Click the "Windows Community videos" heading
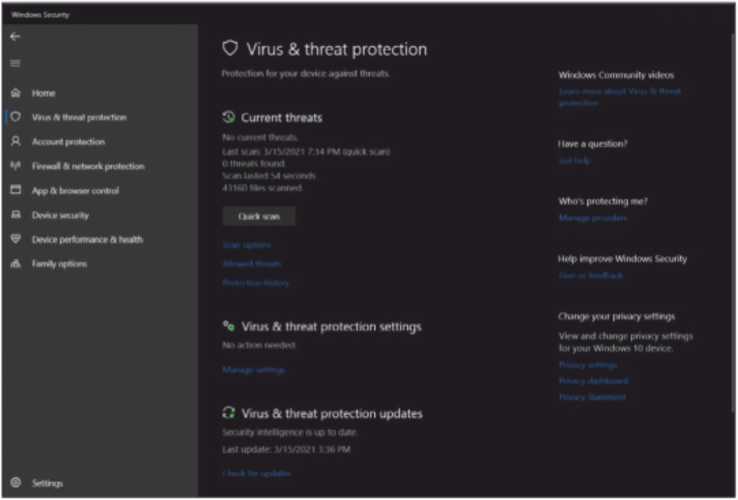Screen dimensions: 738x500 [616, 75]
